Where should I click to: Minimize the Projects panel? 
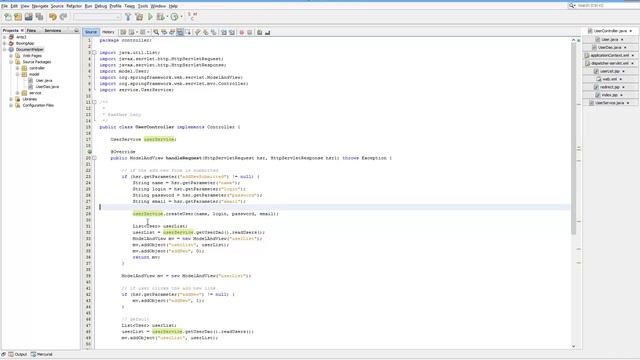tap(76, 31)
